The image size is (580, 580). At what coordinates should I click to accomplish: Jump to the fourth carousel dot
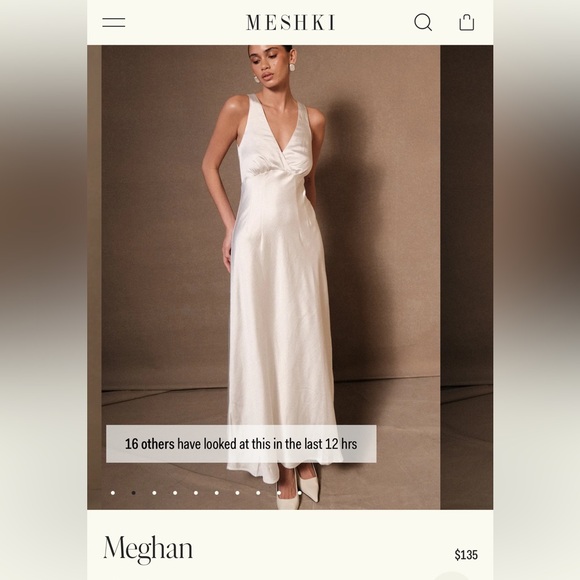click(175, 493)
